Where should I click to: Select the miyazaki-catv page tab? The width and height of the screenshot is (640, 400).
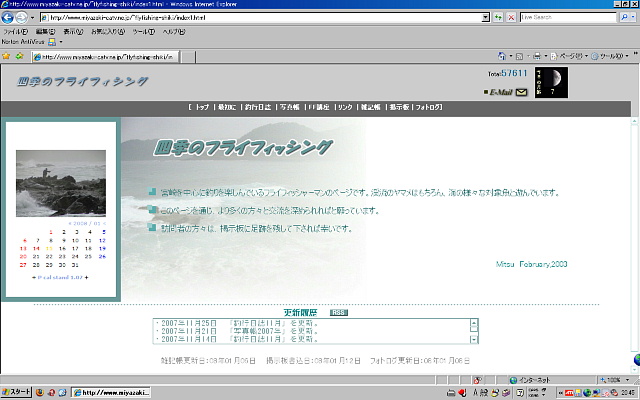pos(105,57)
